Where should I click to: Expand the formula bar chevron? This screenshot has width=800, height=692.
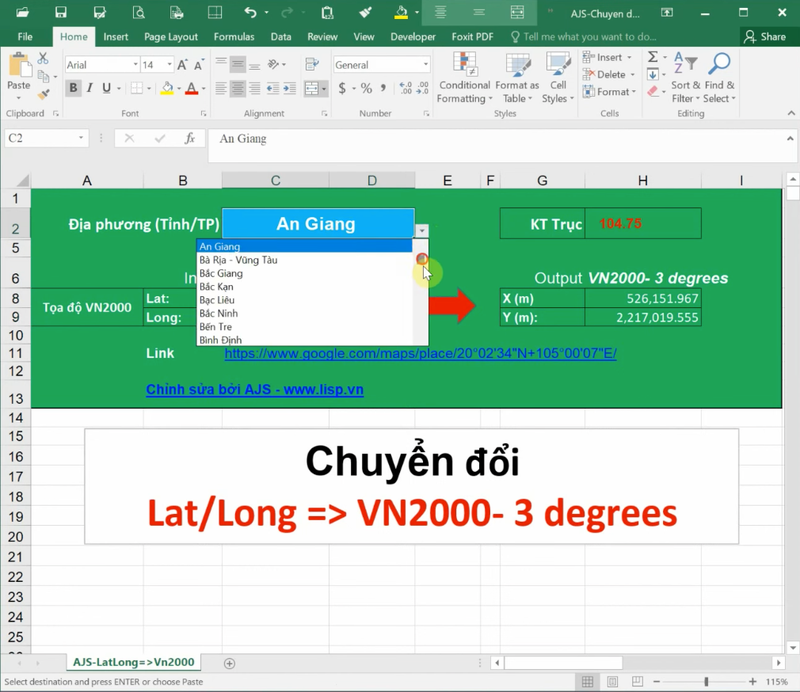790,138
